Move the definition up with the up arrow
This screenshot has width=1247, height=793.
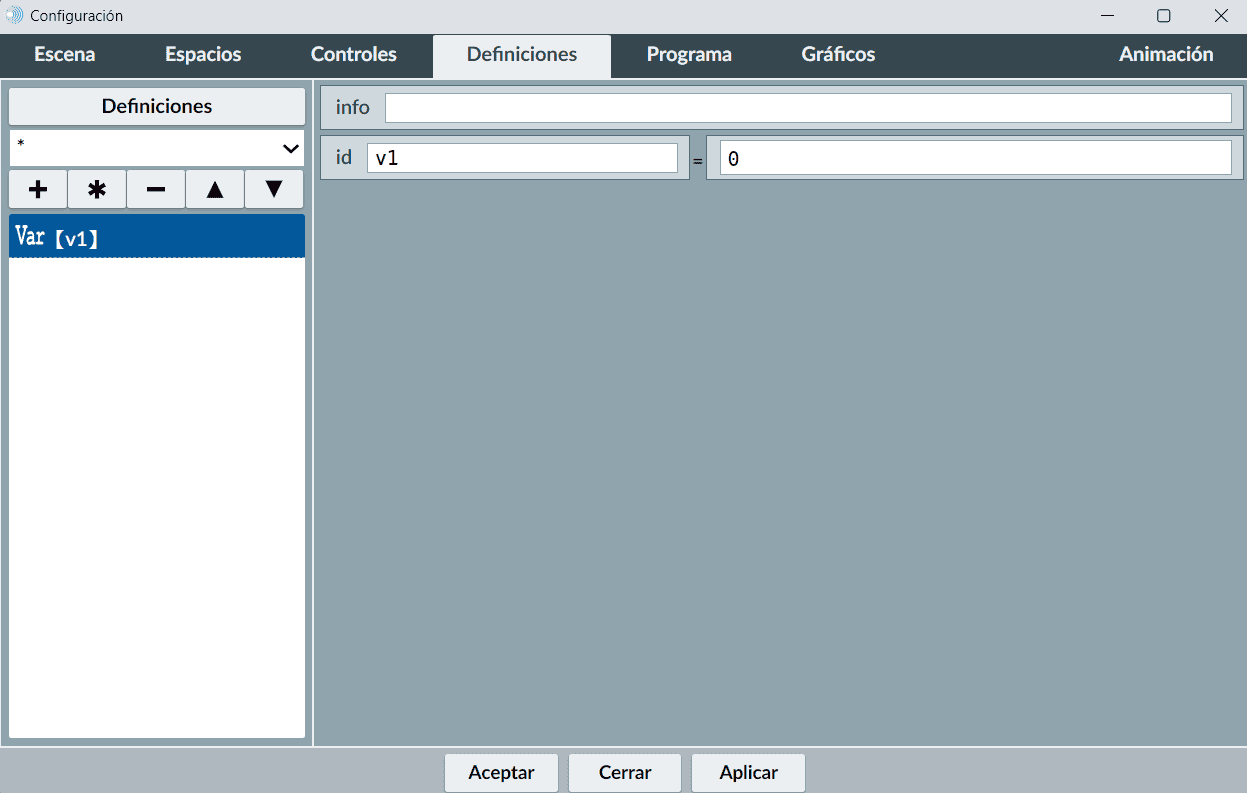[x=215, y=189]
